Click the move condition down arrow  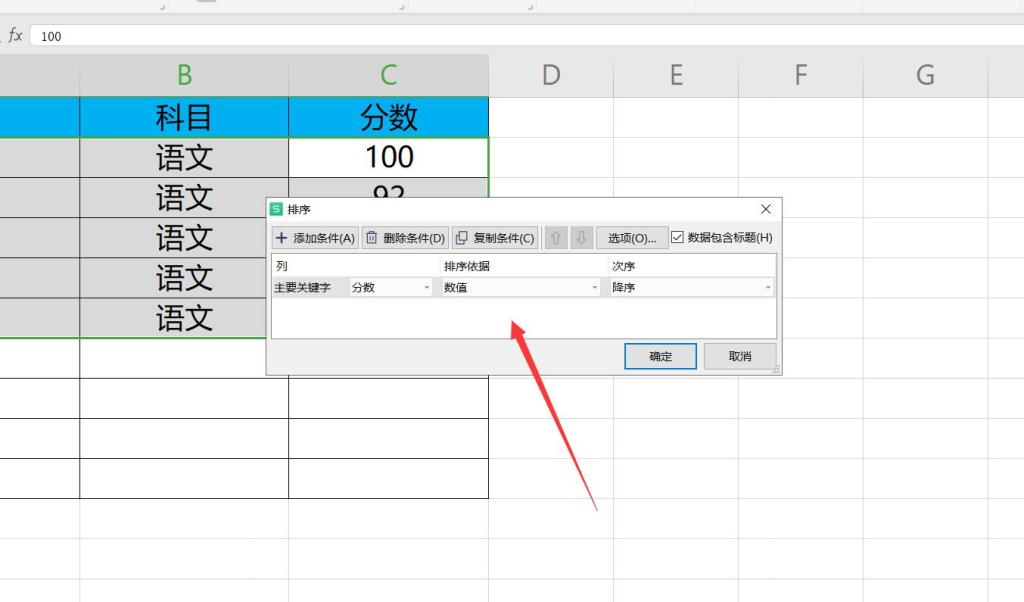tap(582, 238)
